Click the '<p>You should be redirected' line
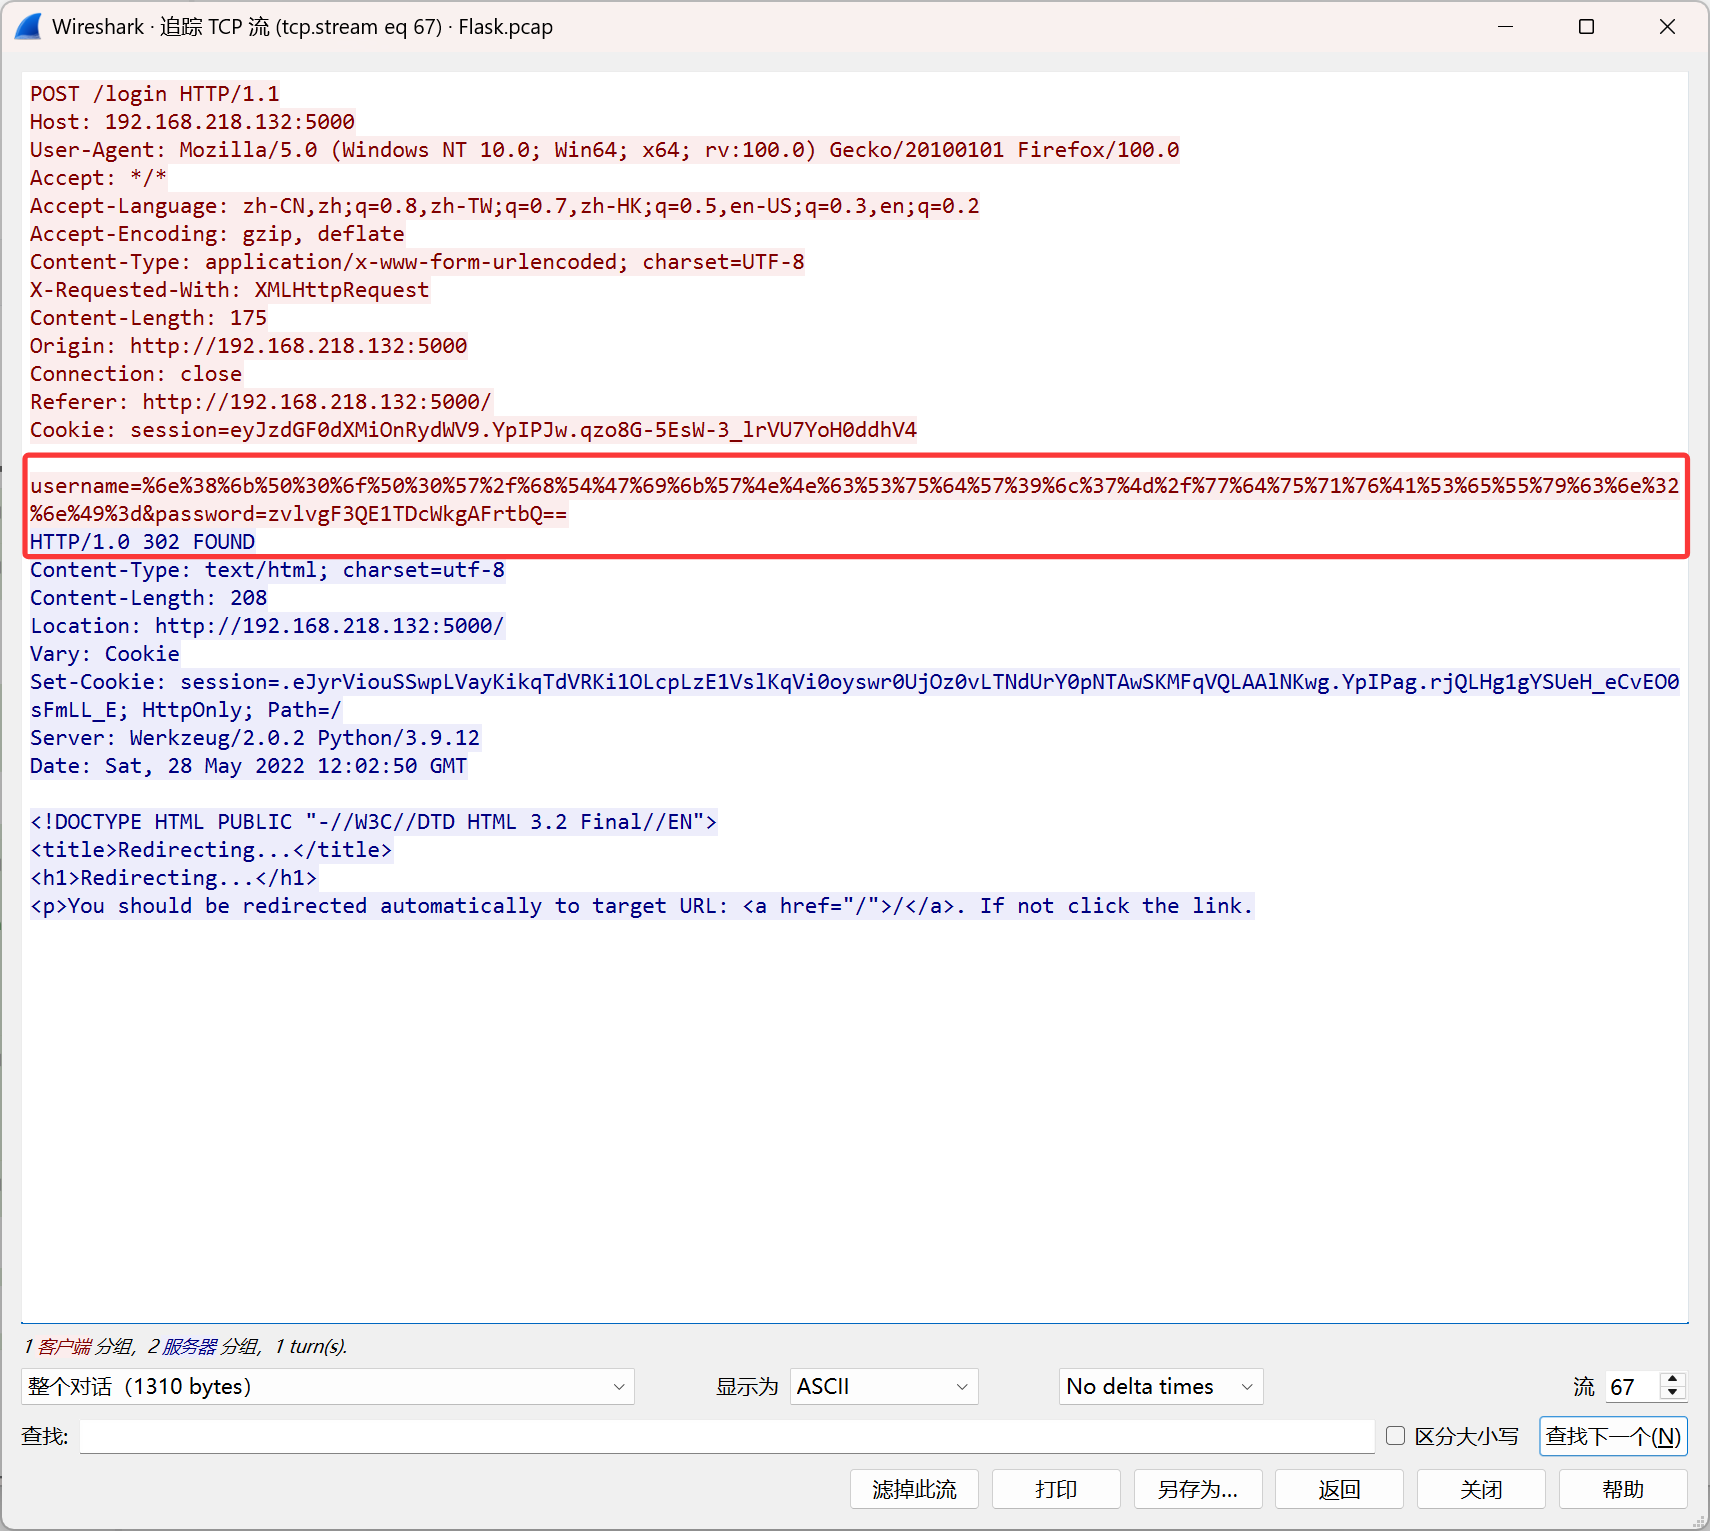 click(x=642, y=906)
